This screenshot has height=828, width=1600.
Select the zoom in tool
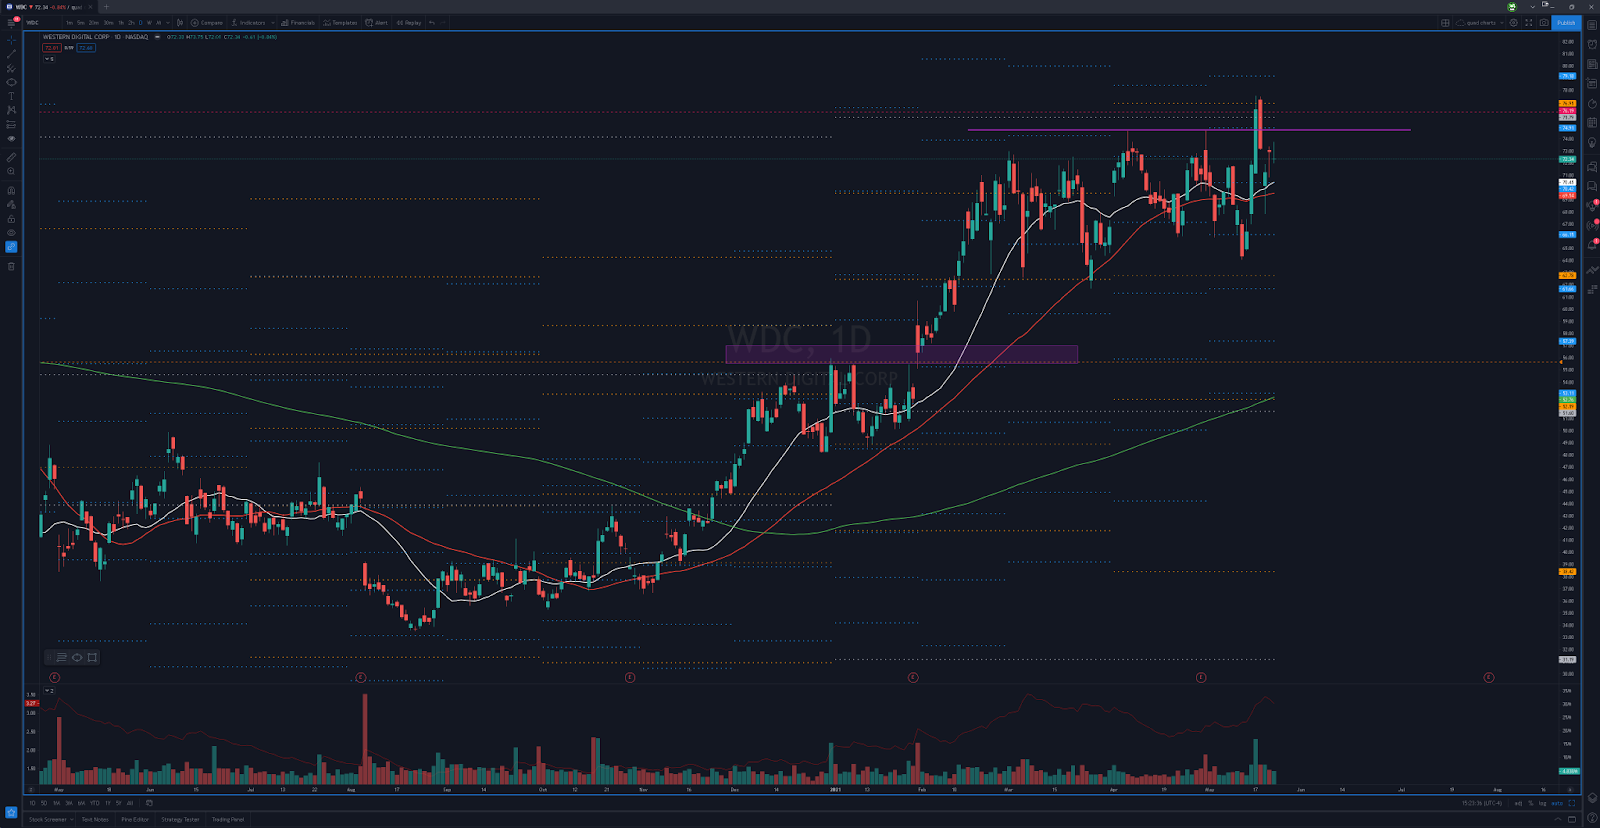tap(11, 171)
